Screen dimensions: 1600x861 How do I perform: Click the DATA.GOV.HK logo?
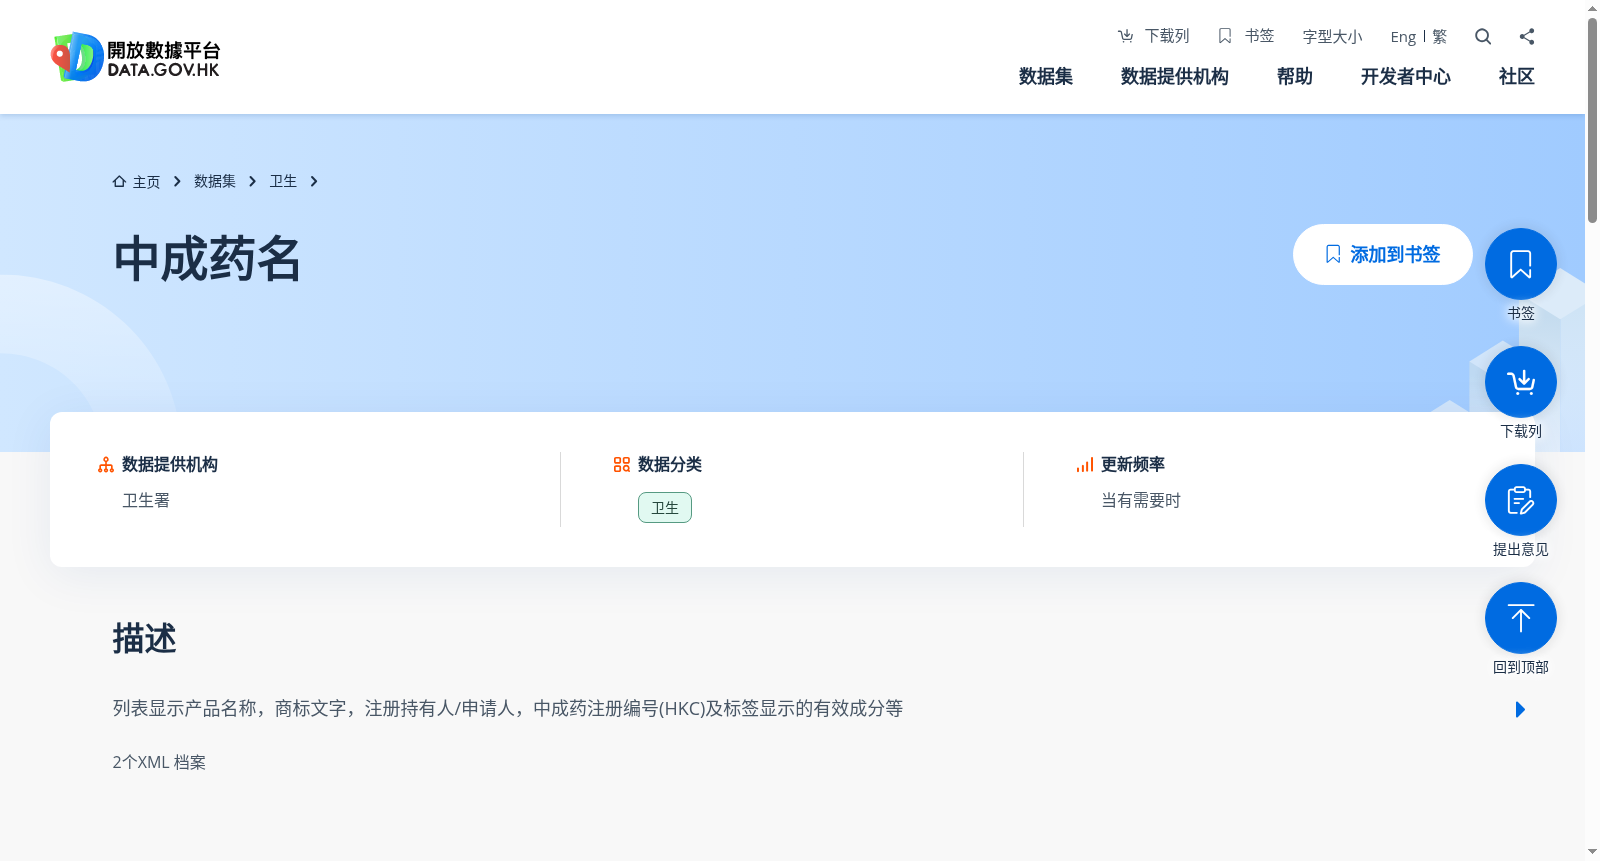(136, 57)
